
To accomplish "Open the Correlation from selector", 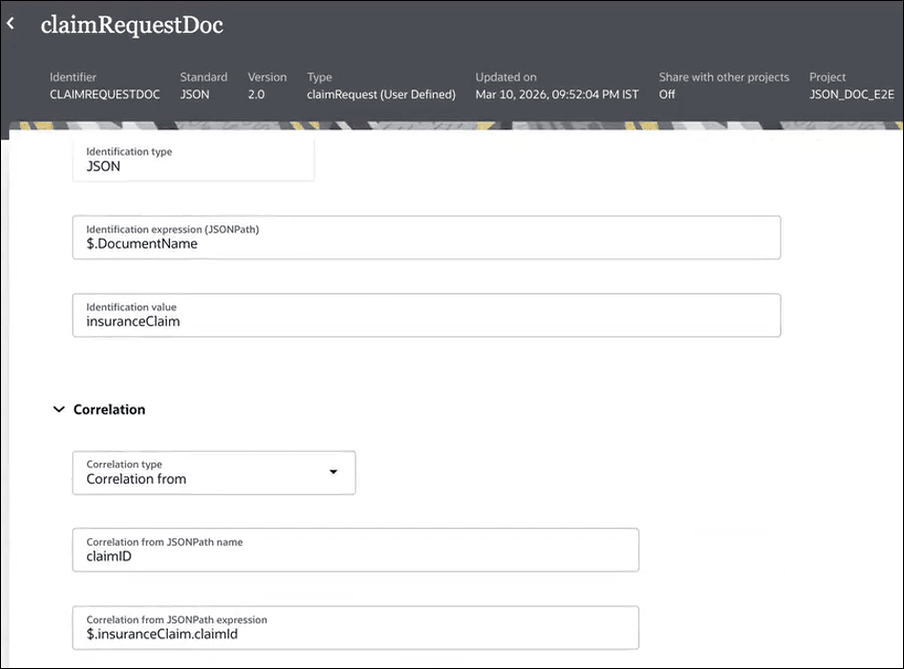I will pyautogui.click(x=214, y=472).
